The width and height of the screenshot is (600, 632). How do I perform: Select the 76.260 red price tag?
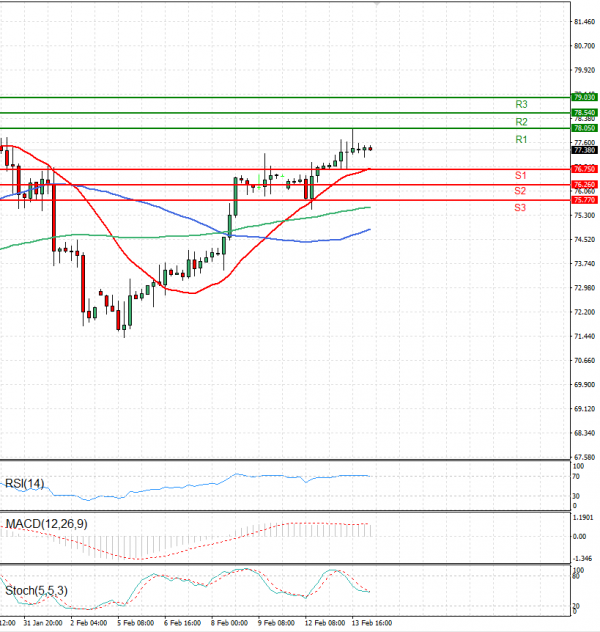(584, 185)
